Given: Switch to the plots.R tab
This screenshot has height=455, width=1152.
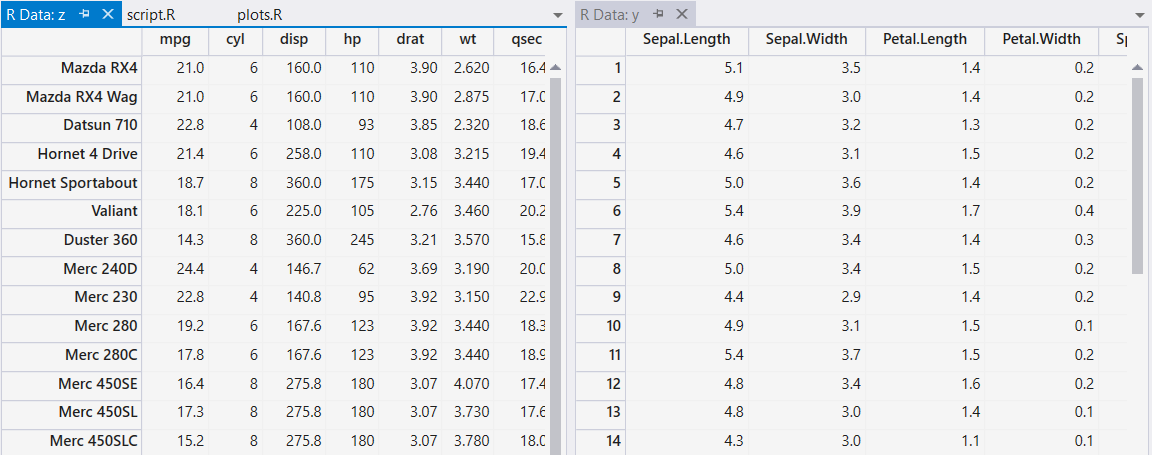Looking at the screenshot, I should coord(260,15).
